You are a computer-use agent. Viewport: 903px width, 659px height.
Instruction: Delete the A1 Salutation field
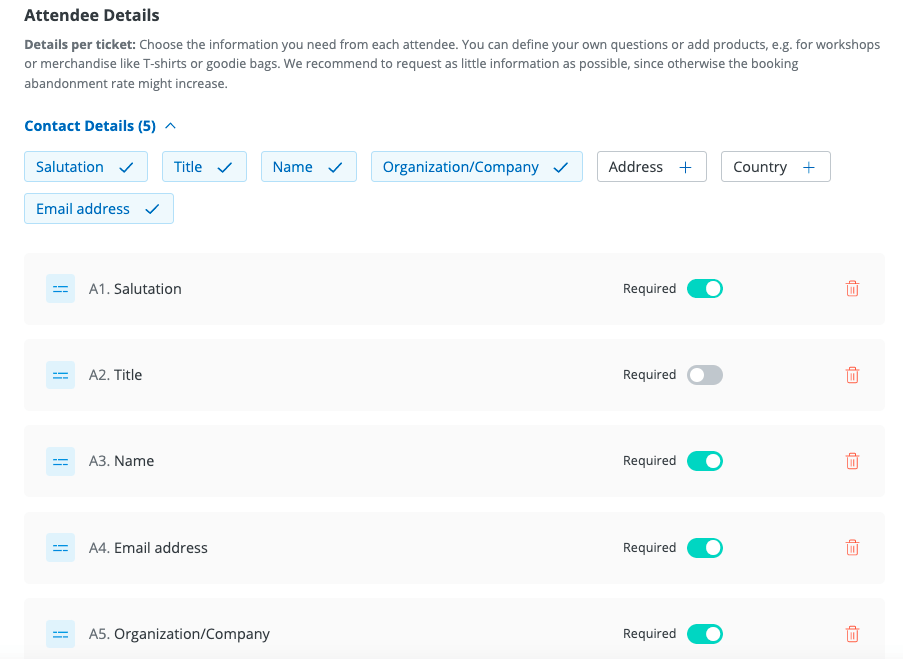(852, 289)
